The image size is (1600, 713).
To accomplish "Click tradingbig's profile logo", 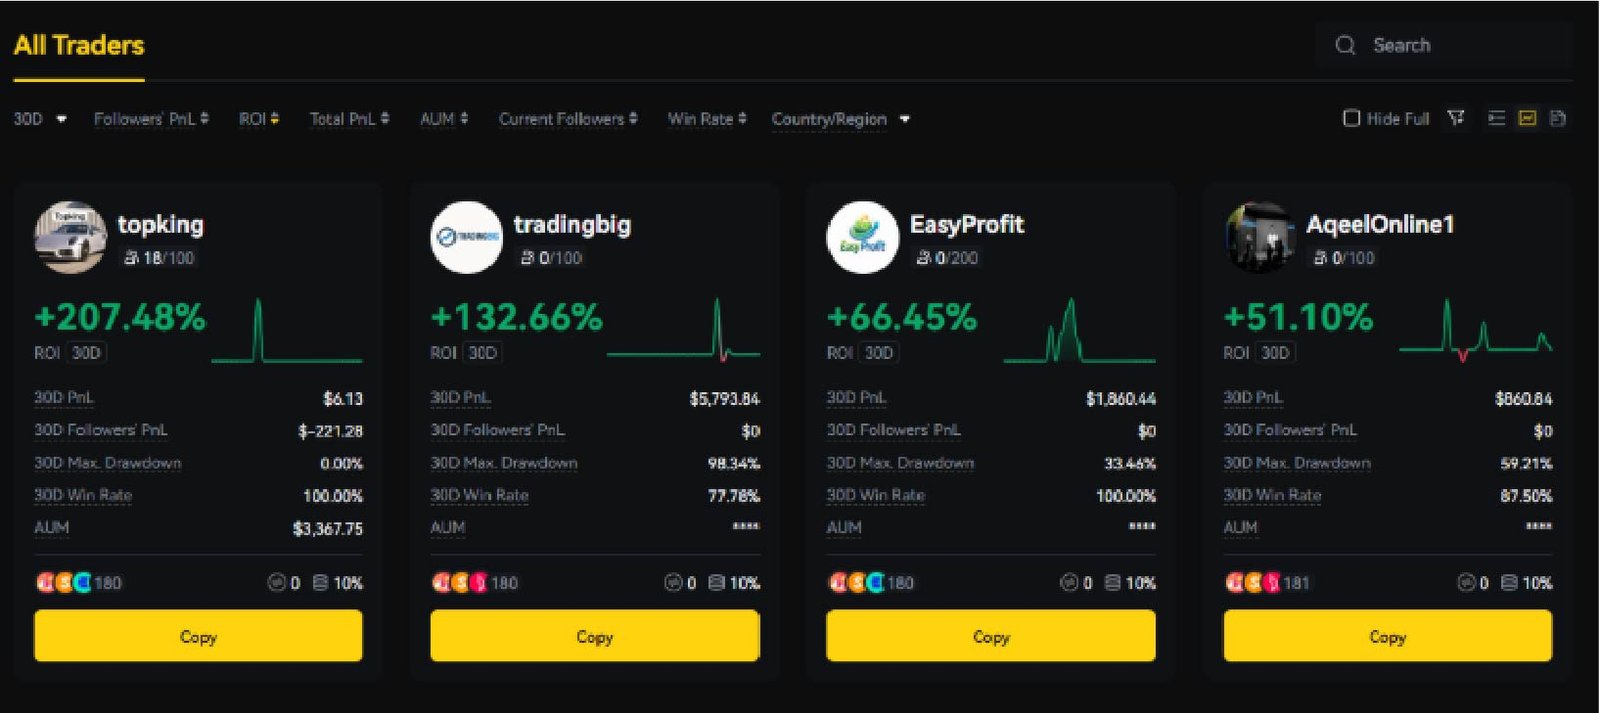I will click(466, 238).
